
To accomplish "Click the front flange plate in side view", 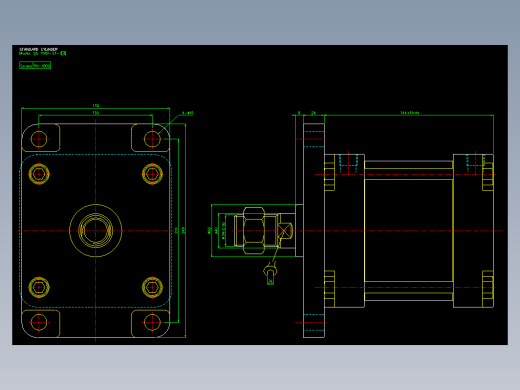I will coord(314,231).
